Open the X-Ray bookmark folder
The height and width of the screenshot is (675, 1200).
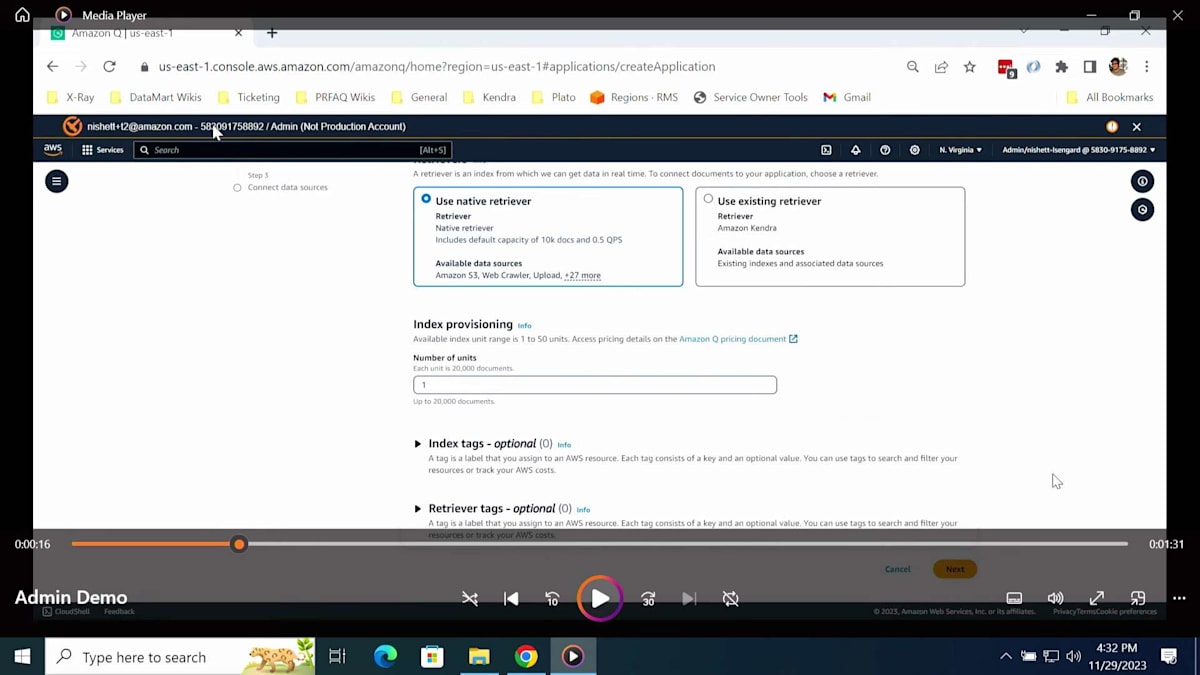pos(70,97)
